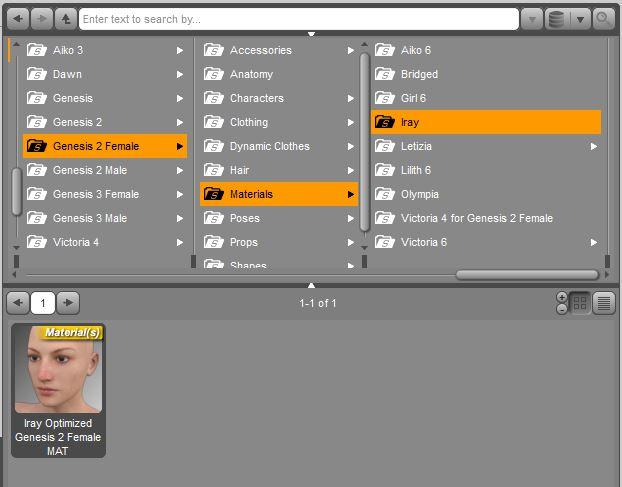Screen dimensions: 622x487
Task: Decrease thumbnail size with minus button
Action: point(562,309)
